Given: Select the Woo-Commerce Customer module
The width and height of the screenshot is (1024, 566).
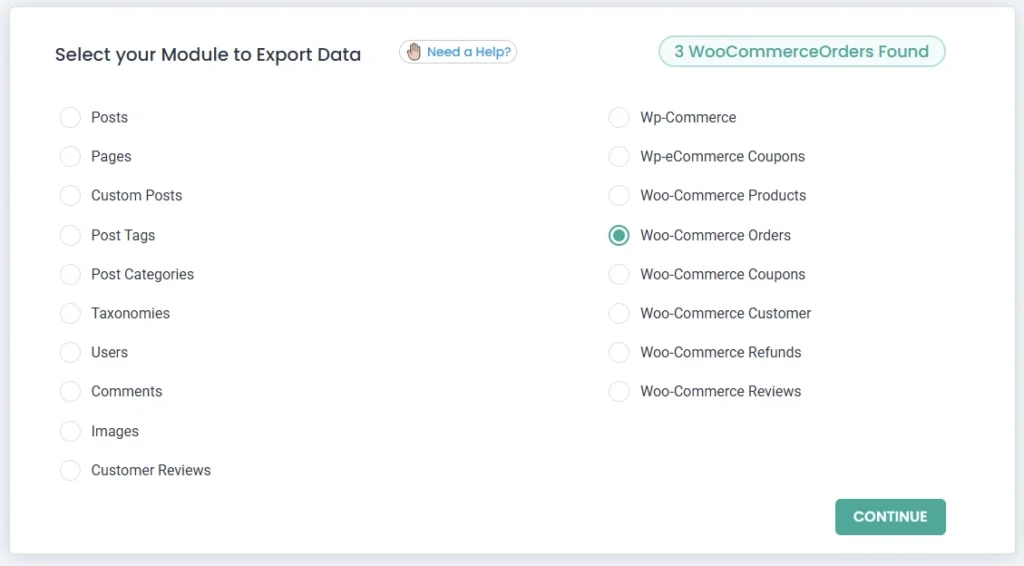Looking at the screenshot, I should coord(619,314).
